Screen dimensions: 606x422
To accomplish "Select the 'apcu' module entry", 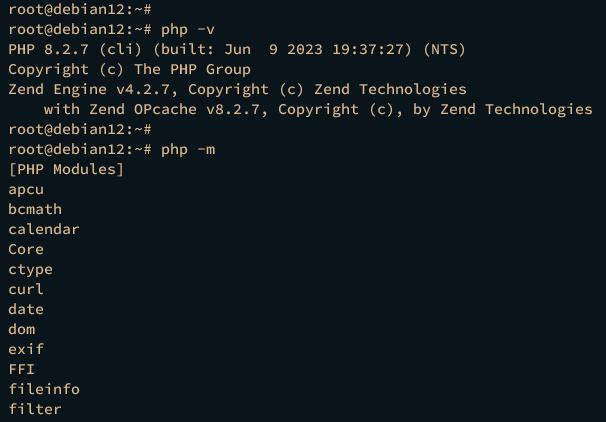I will 27,189.
